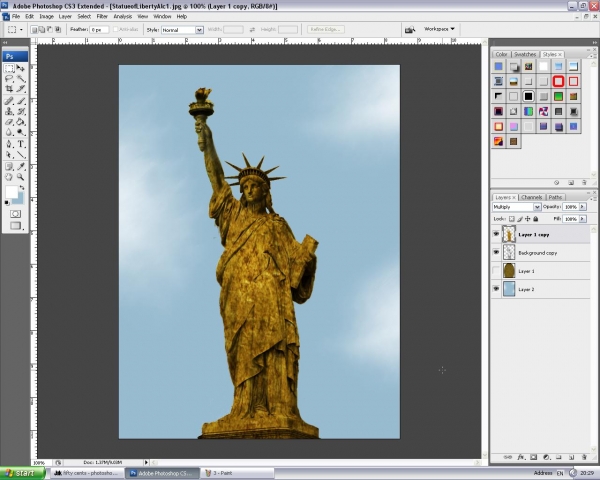Click the Refine Edge button

click(x=326, y=29)
